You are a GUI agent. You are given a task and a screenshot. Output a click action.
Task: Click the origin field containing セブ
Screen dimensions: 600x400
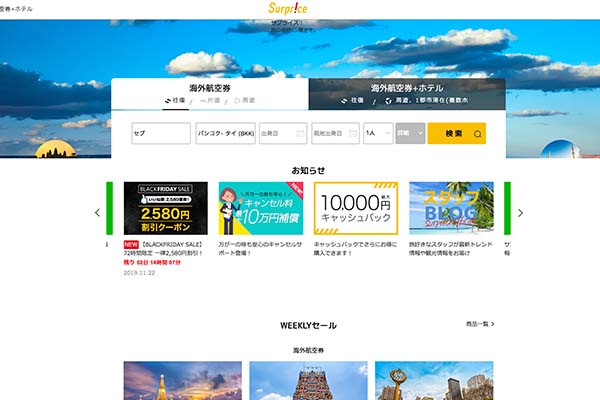(x=160, y=133)
